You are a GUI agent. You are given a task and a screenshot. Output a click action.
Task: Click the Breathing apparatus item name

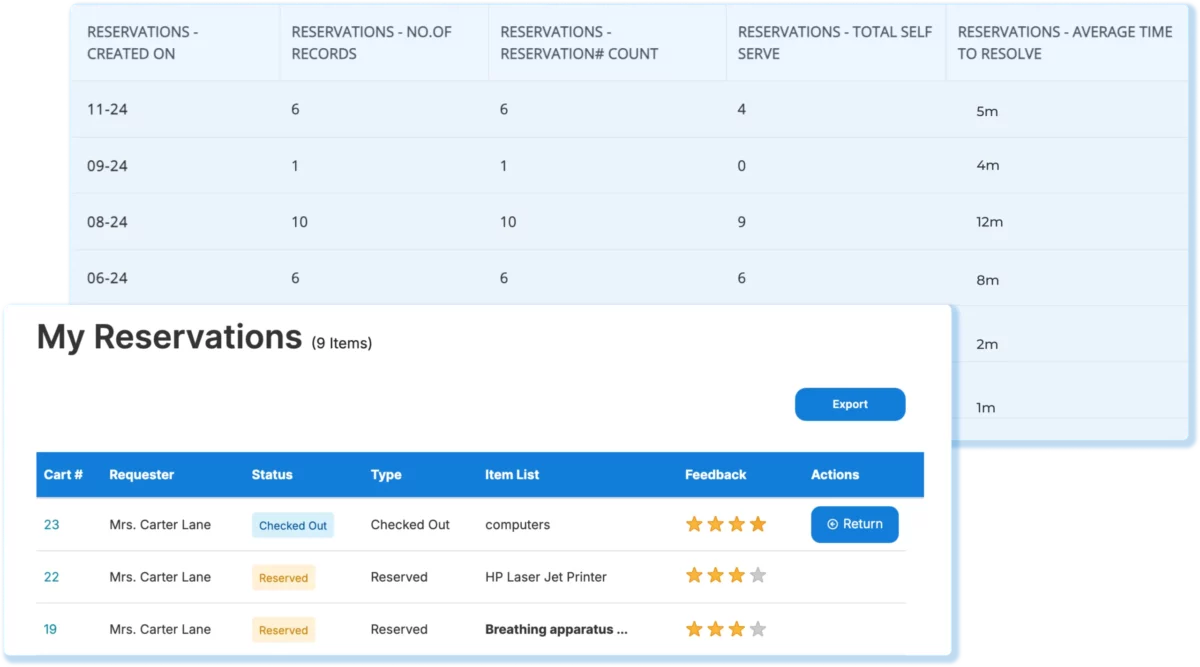tap(556, 629)
